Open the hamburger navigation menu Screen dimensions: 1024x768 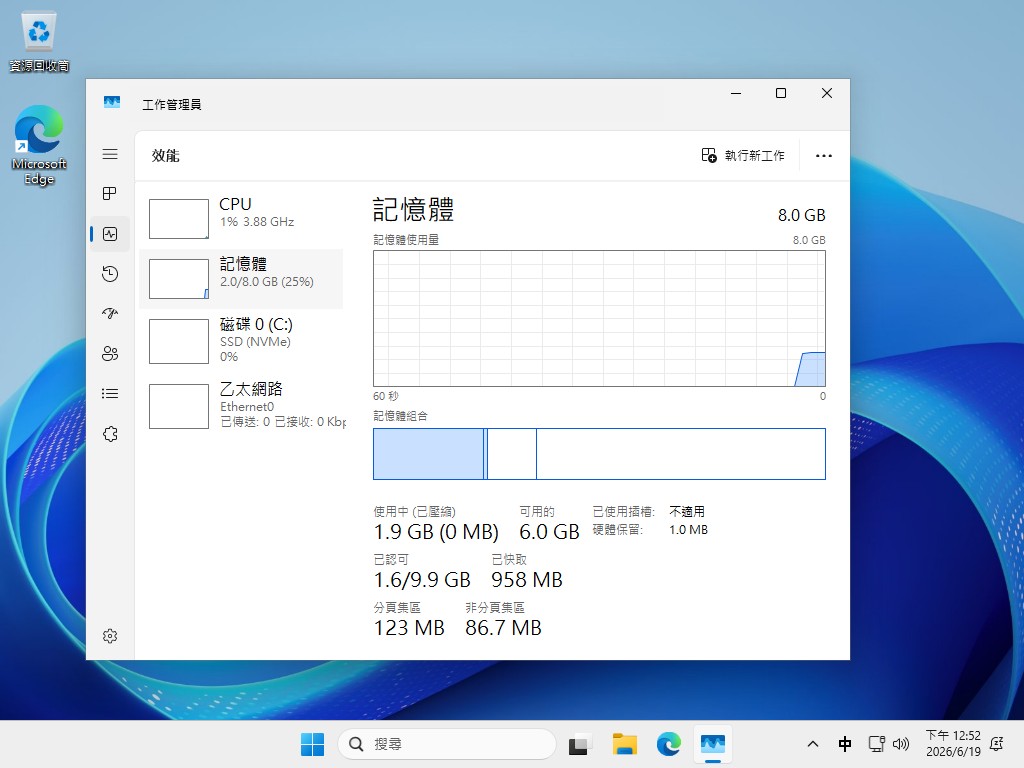(110, 154)
